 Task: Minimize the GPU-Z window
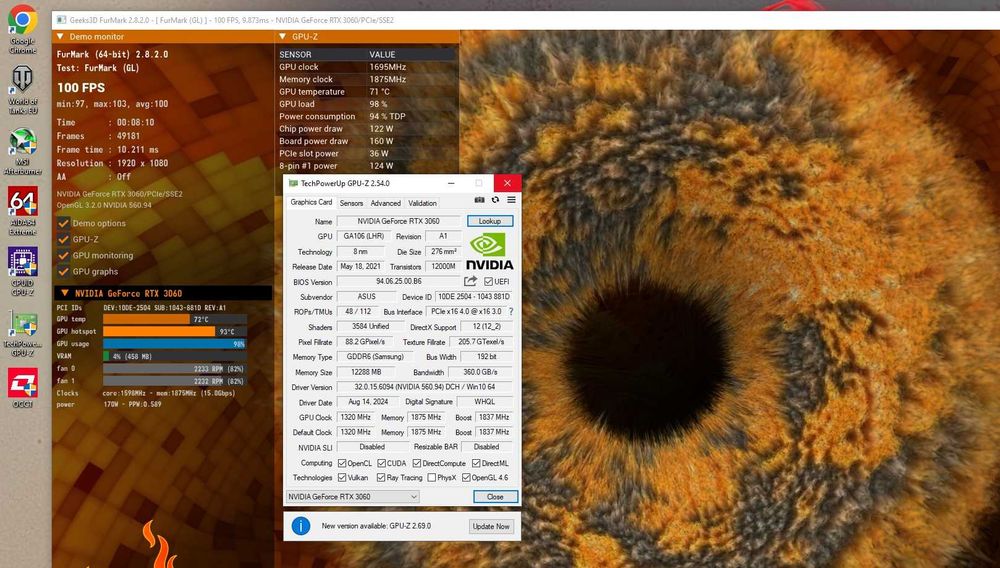(x=451, y=183)
